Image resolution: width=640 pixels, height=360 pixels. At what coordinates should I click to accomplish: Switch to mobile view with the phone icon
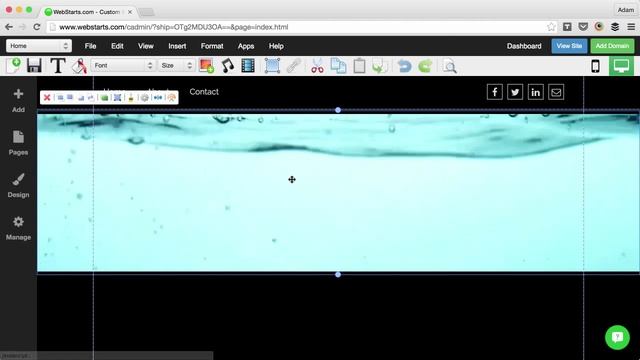coord(596,66)
